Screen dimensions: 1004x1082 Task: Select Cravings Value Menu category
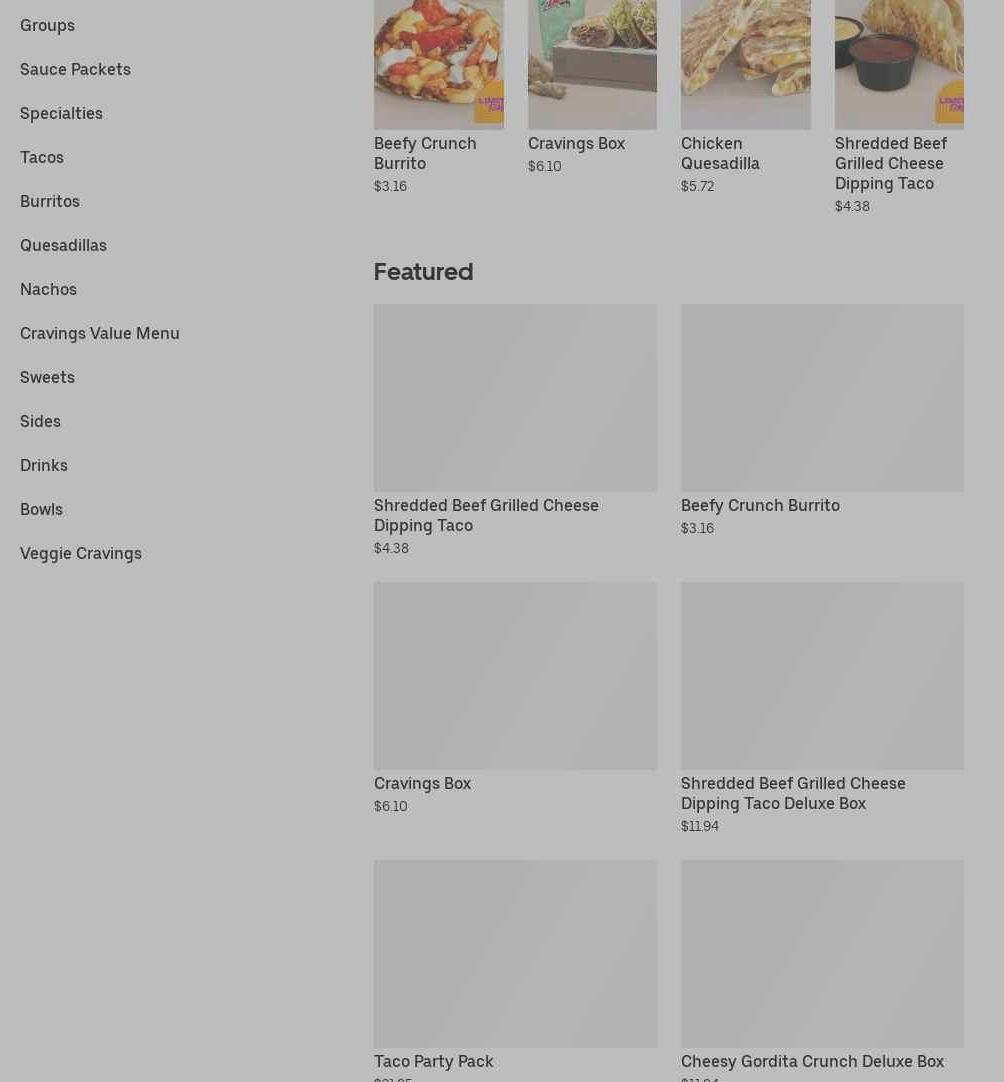click(100, 333)
